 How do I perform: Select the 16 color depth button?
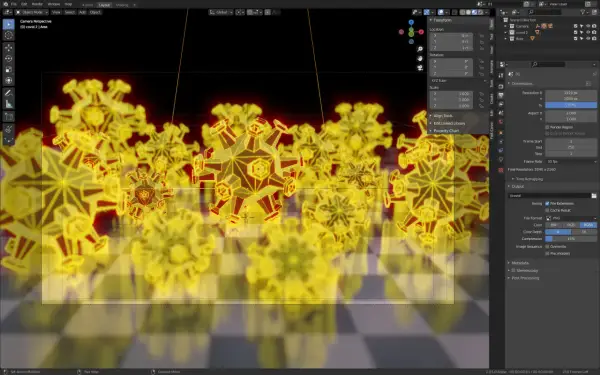pos(584,232)
